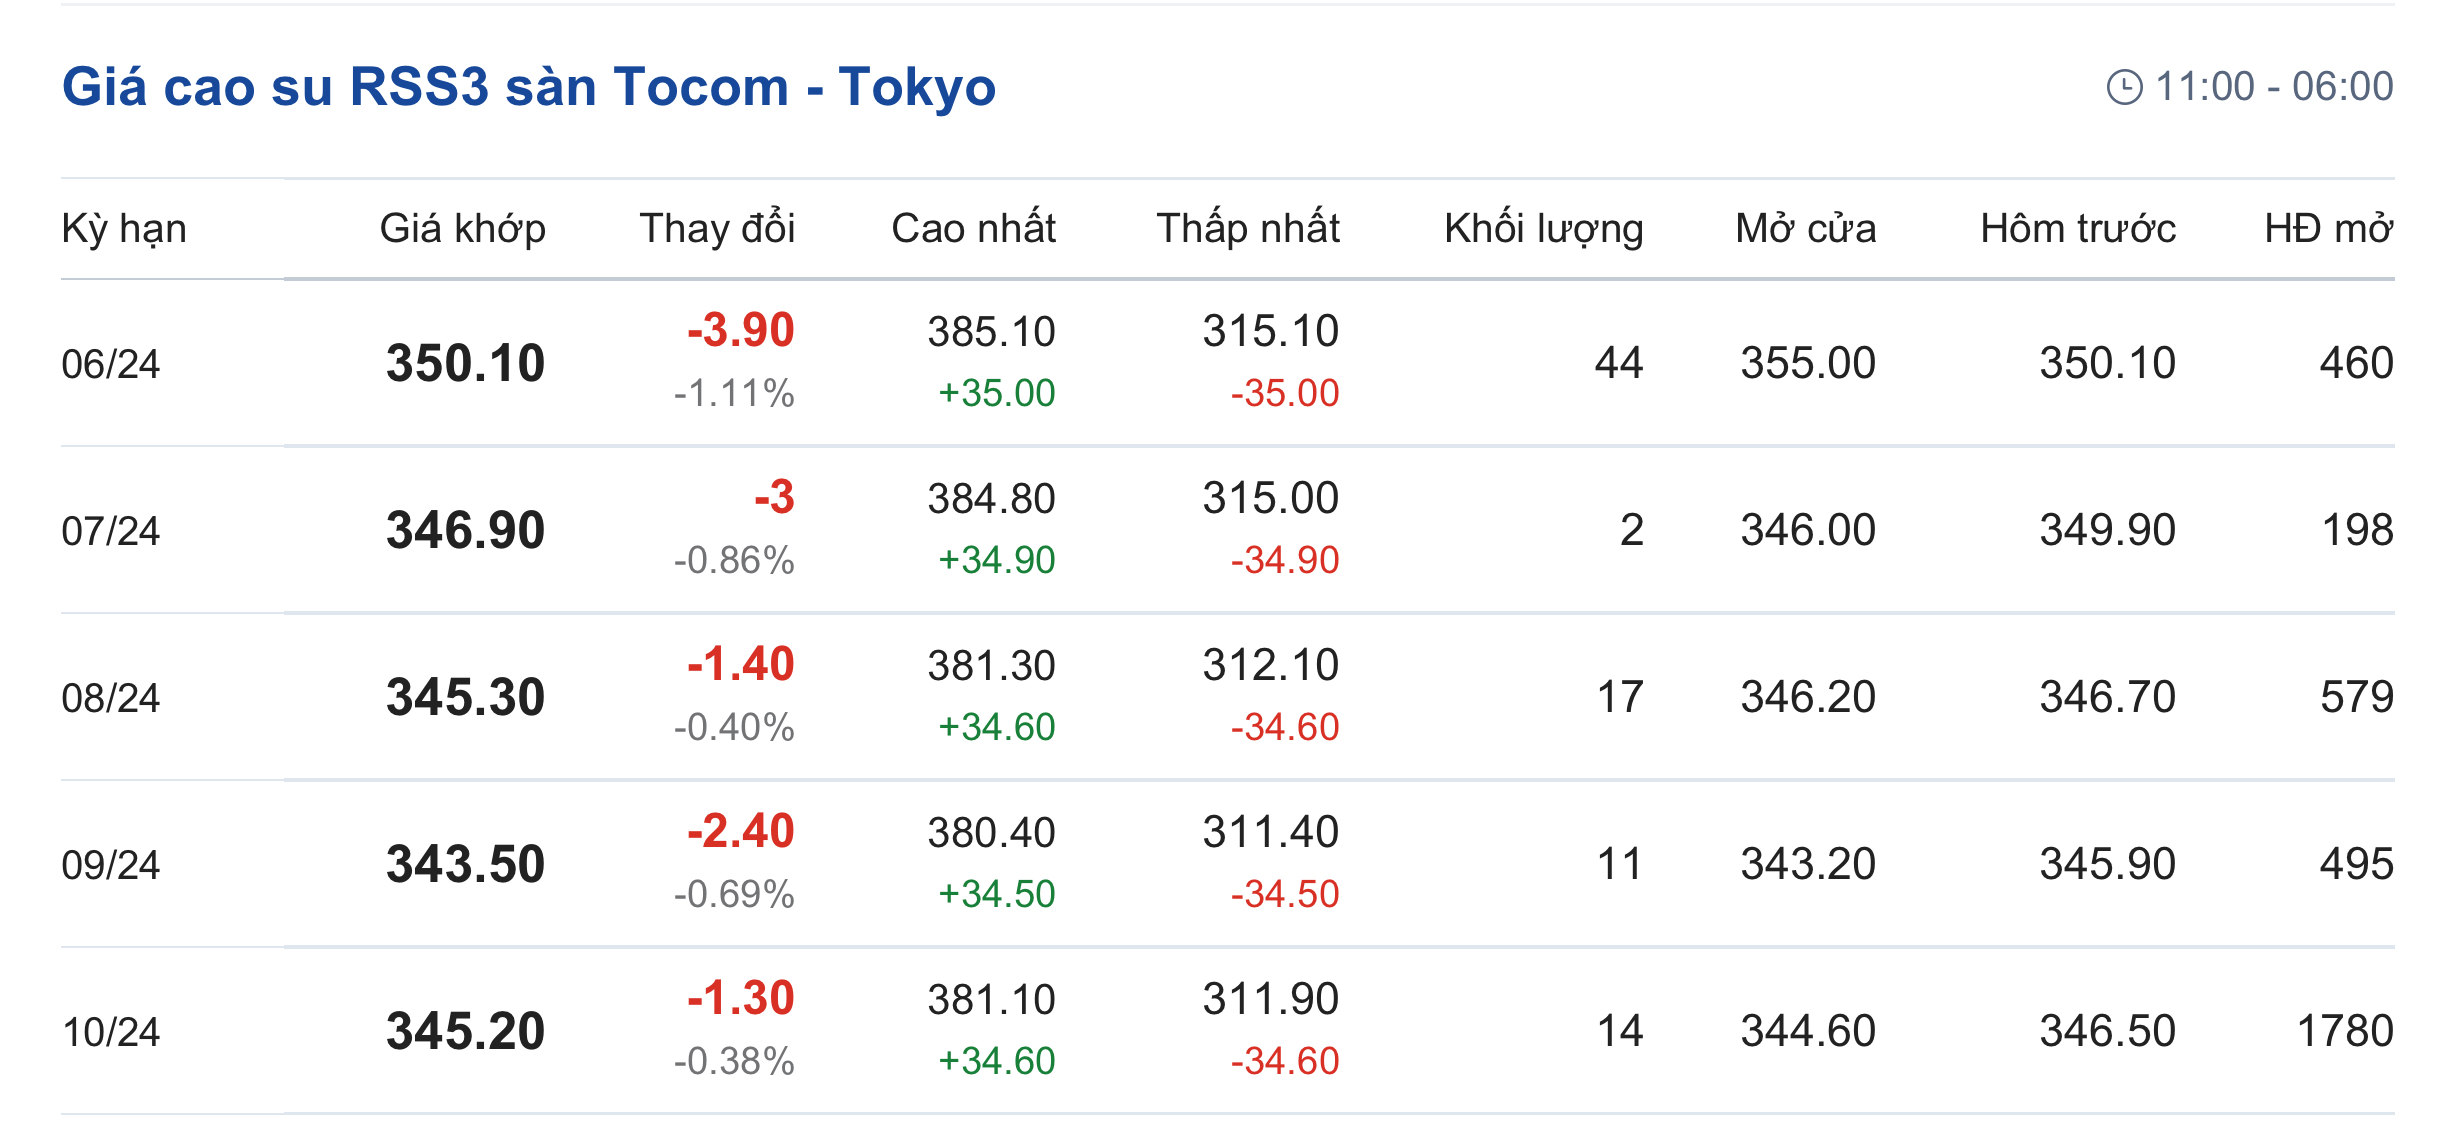Click the Kỳ hạn column header
Viewport: 2440px width, 1128px height.
(124, 229)
